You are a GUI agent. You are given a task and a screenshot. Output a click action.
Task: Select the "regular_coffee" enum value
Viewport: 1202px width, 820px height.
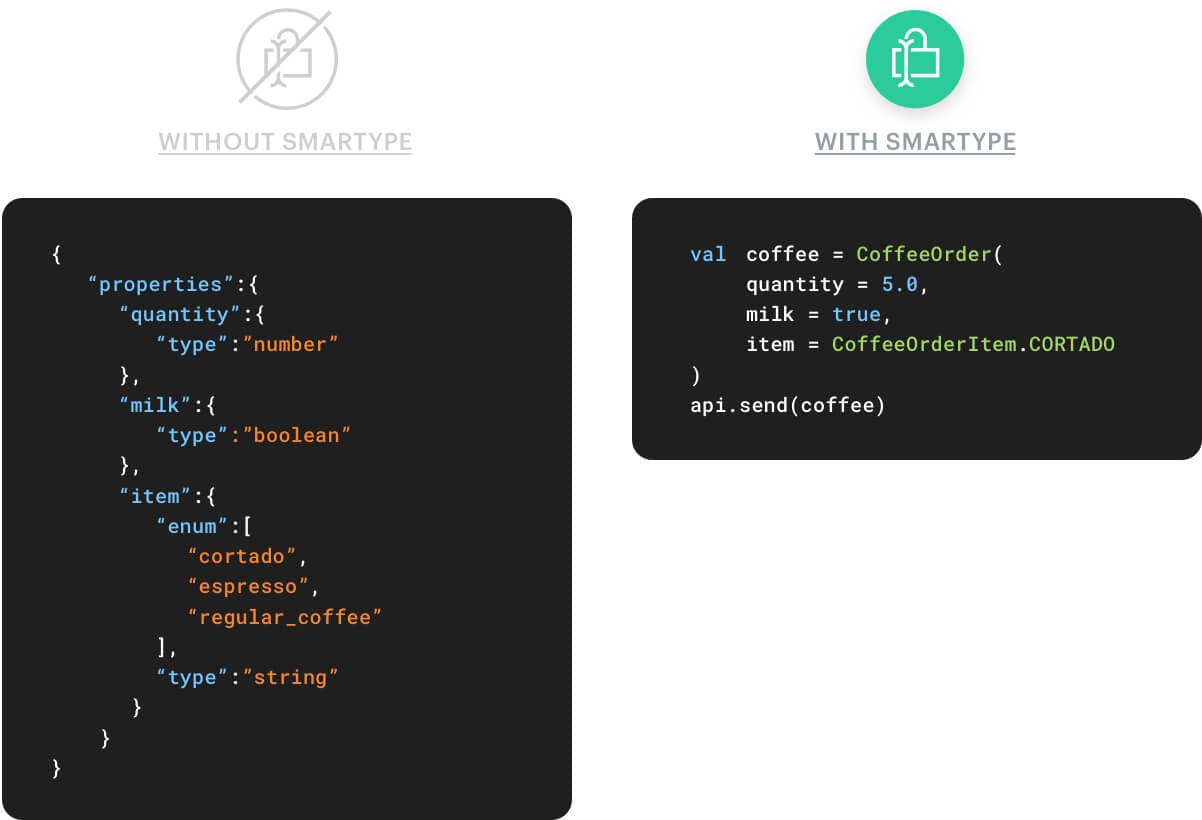[285, 617]
